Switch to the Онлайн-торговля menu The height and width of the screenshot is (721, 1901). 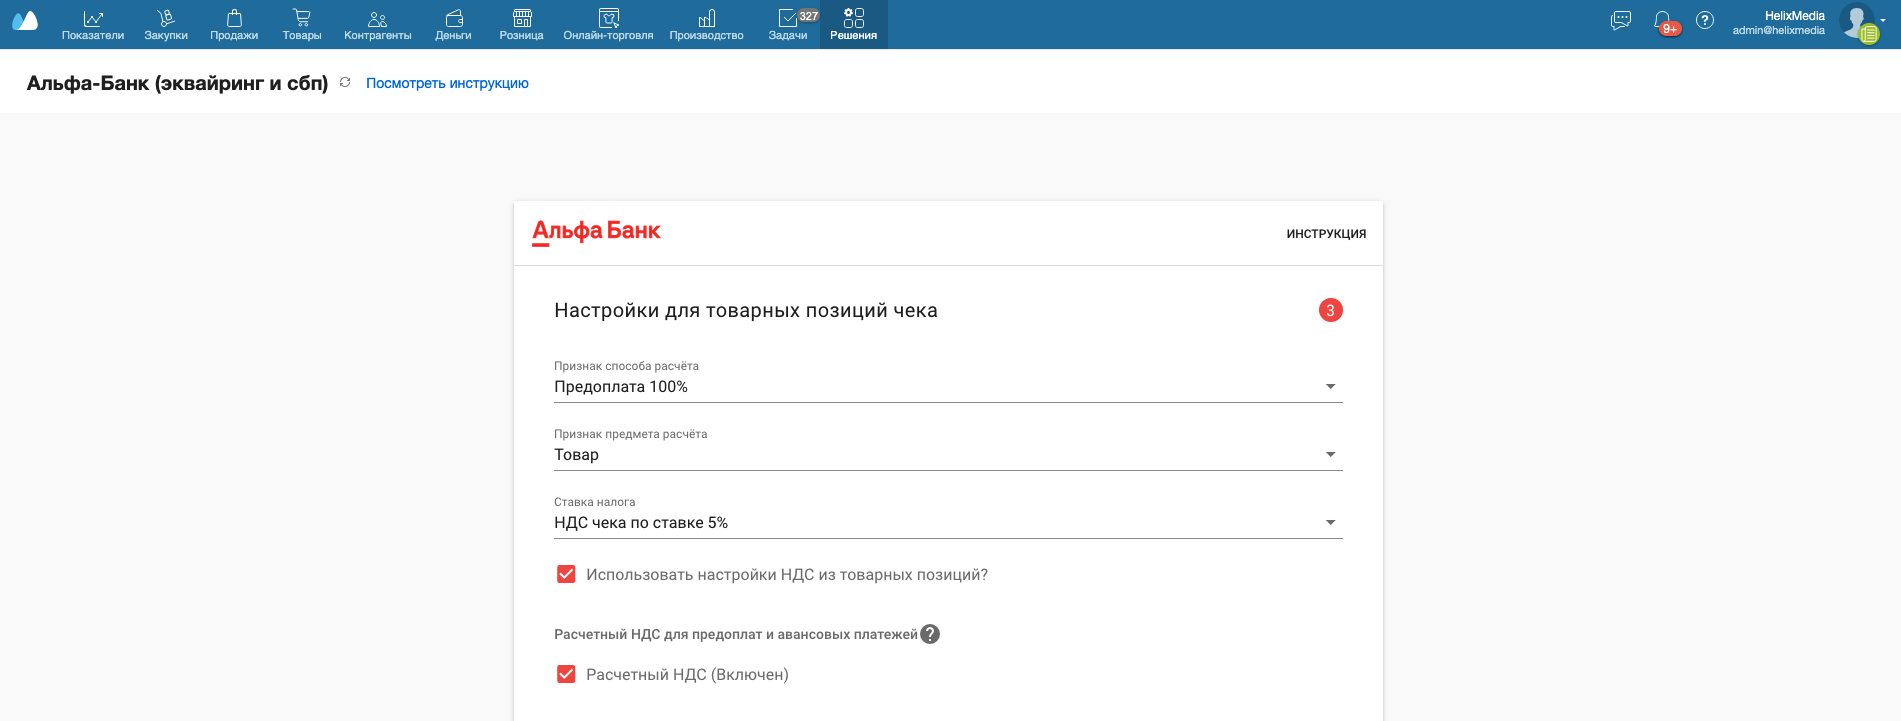(608, 24)
